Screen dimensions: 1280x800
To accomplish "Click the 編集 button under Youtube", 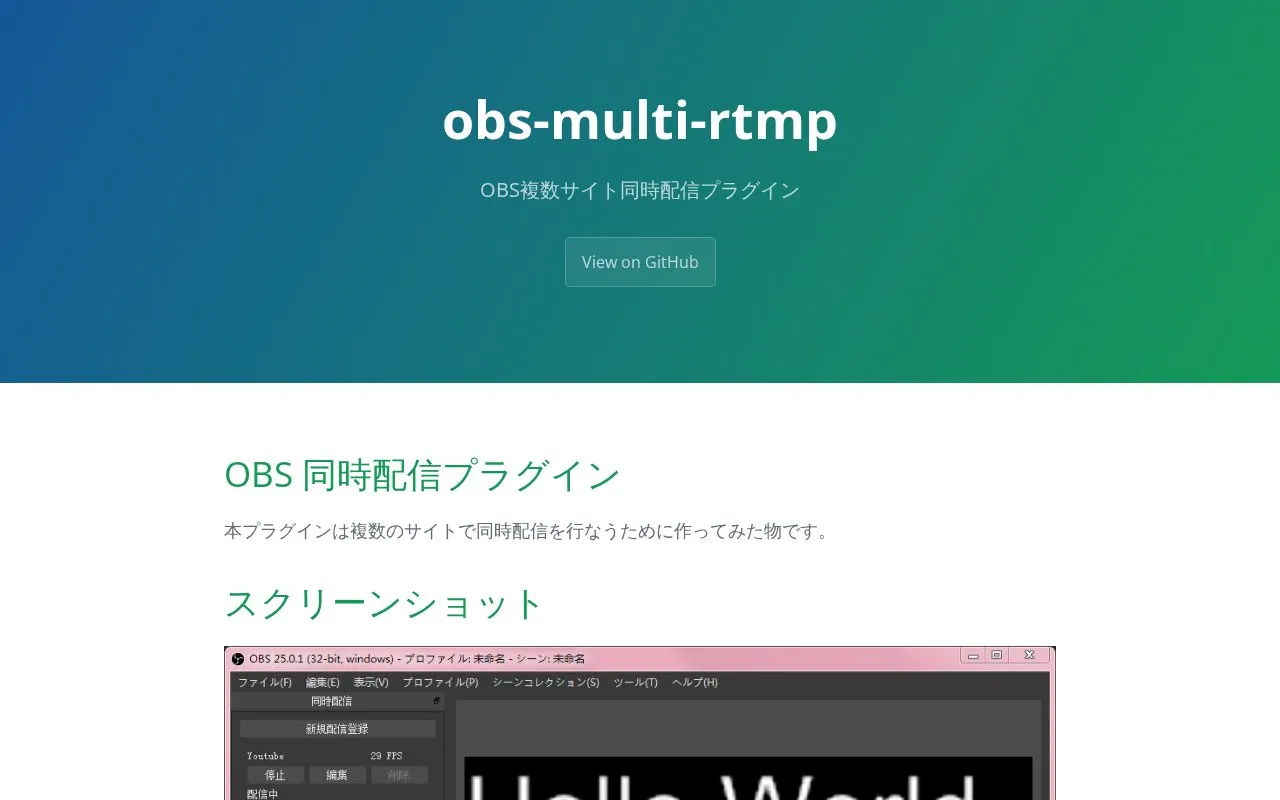I will point(337,775).
